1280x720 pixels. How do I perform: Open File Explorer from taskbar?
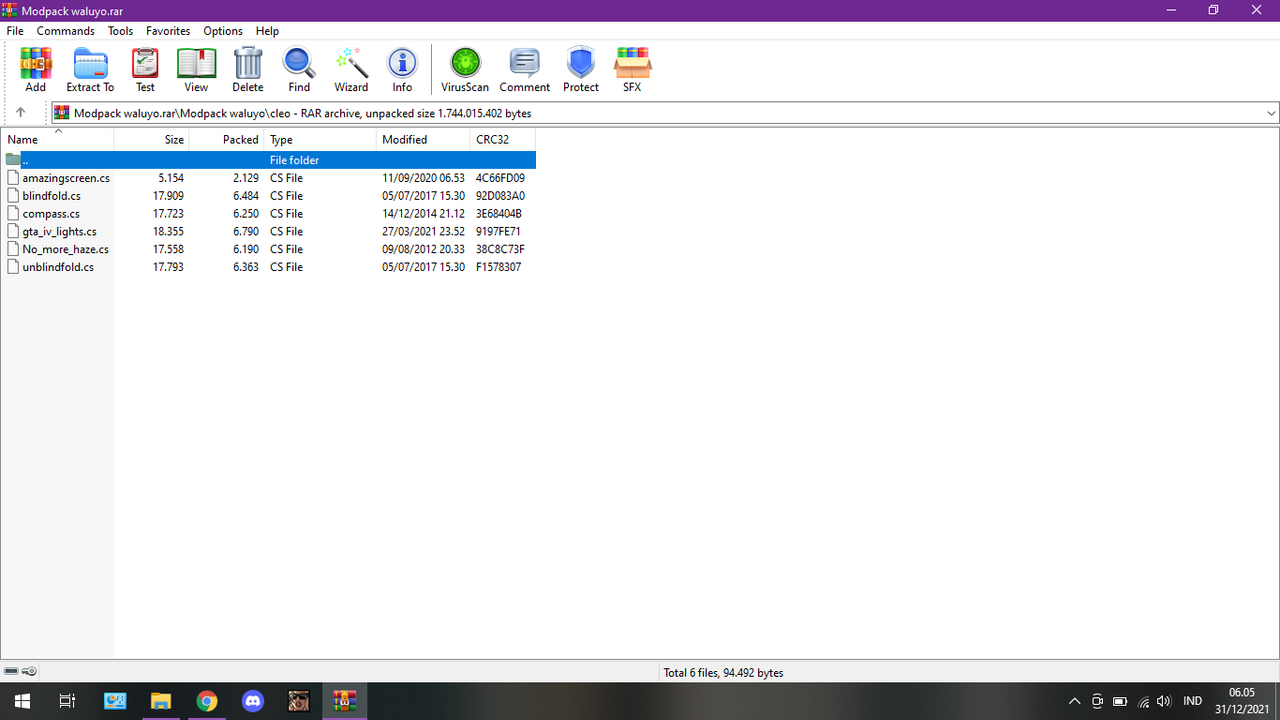(x=161, y=701)
